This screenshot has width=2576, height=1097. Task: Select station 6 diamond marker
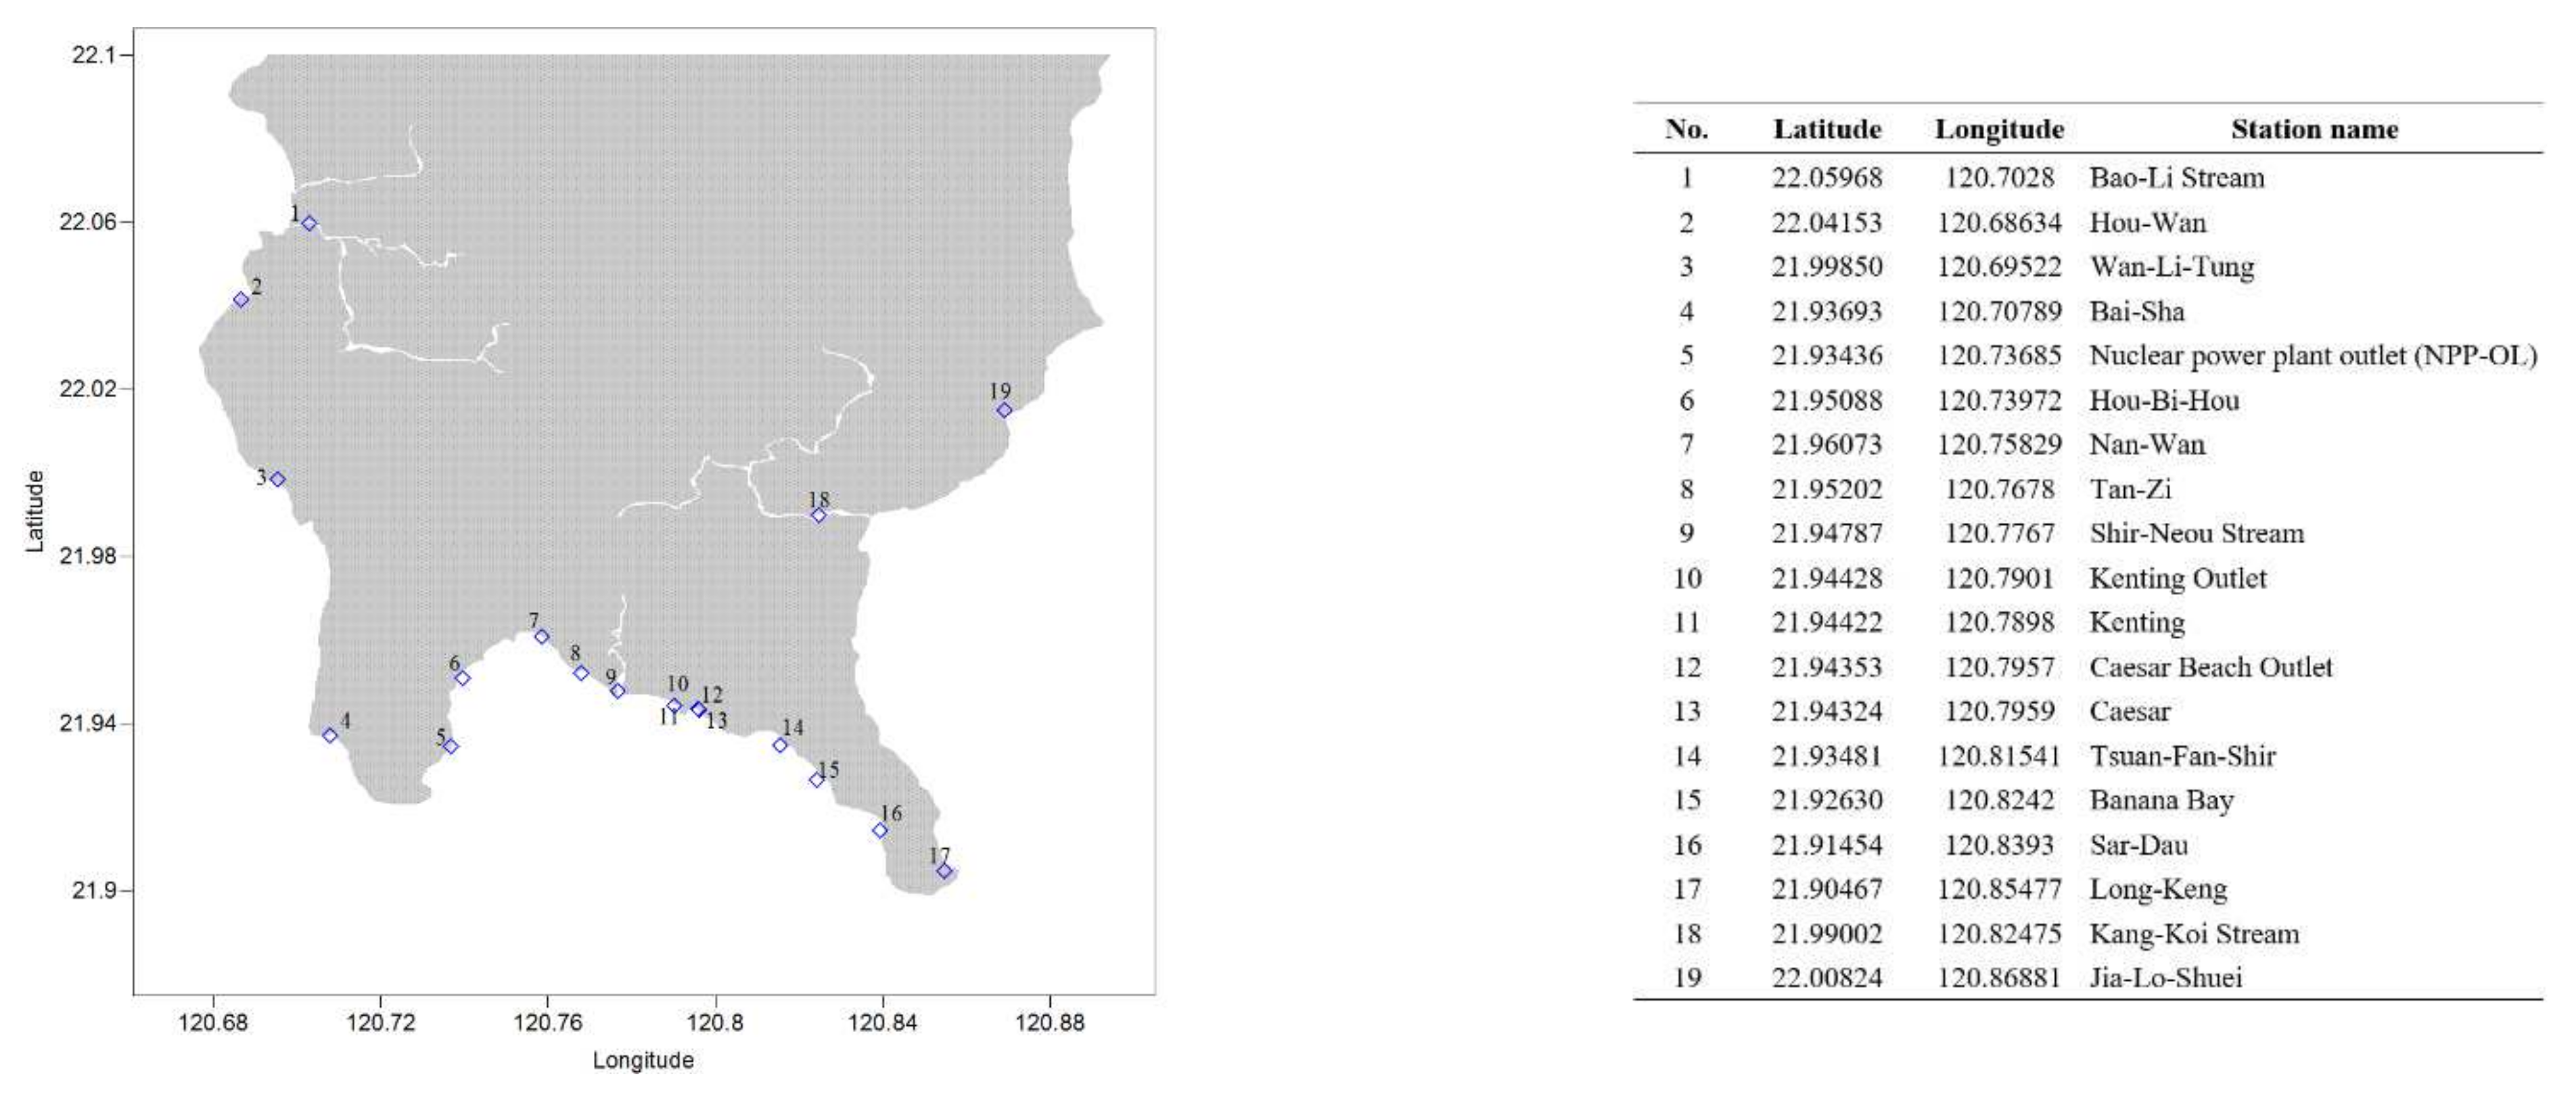point(462,678)
